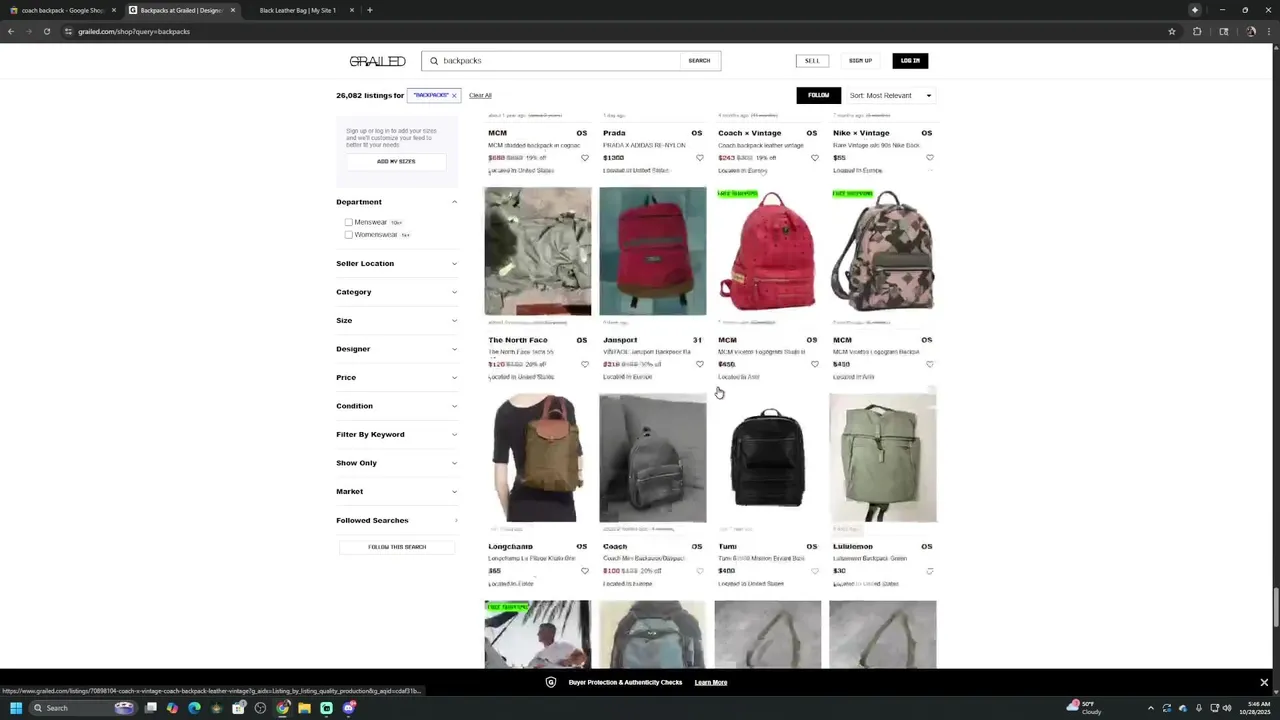Click ADD MY SIZES button
Viewport: 1280px width, 720px height.
pos(396,161)
